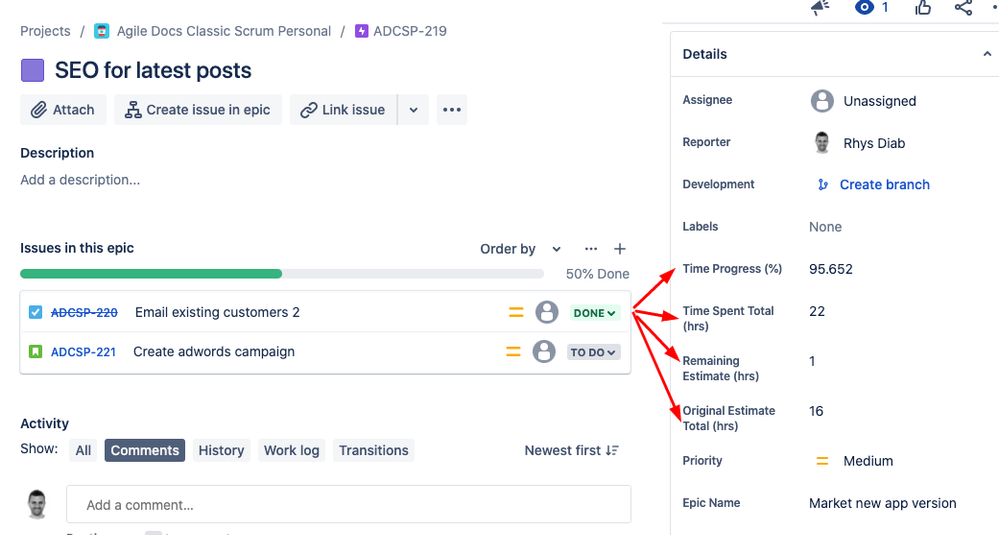Click the feedback megaphone icon
This screenshot has height=535, width=999.
(x=821, y=6)
